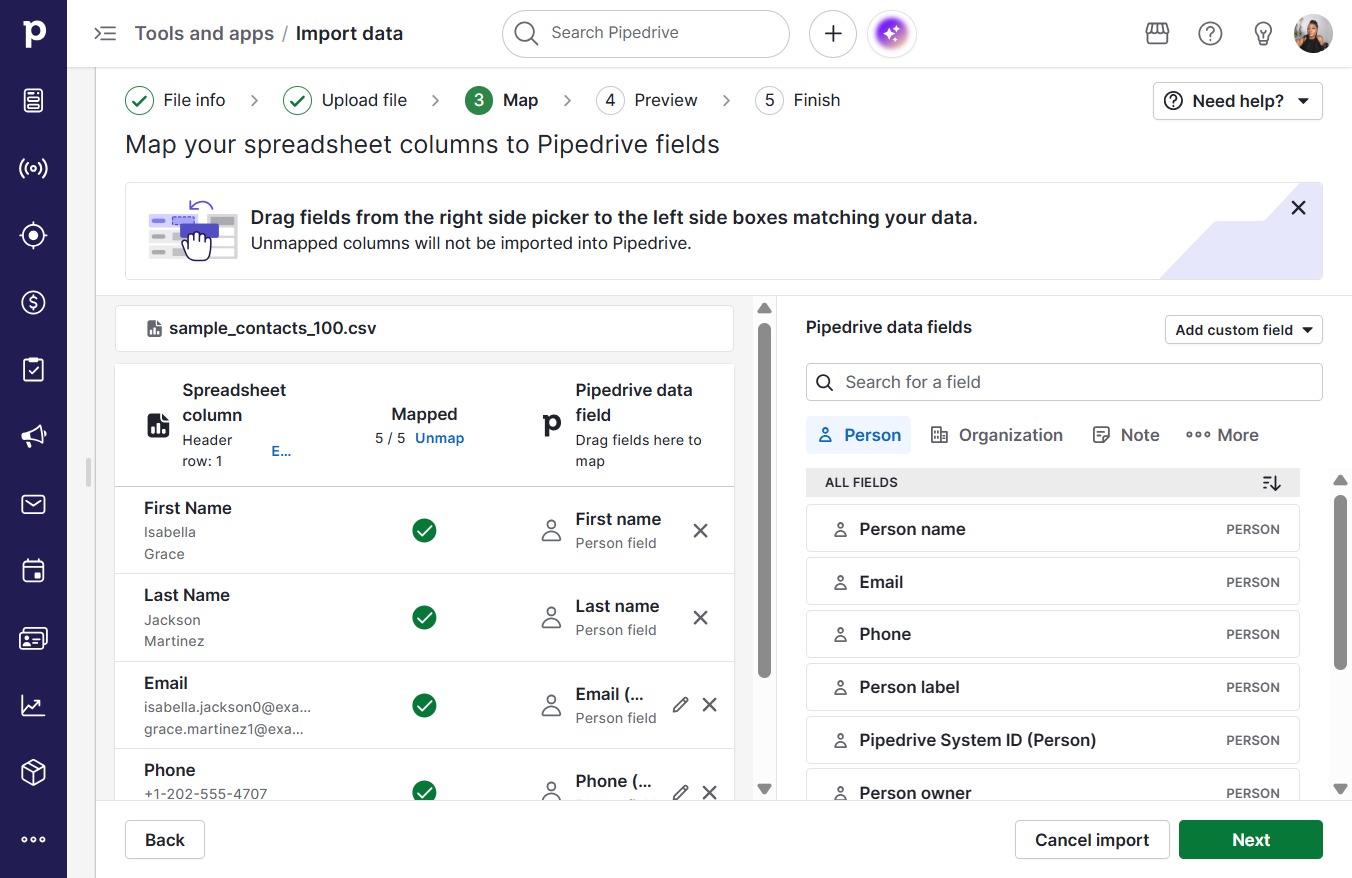Screen dimensions: 1352x878
Task: Click the mapping list scrollbar down arrow
Action: coord(765,789)
